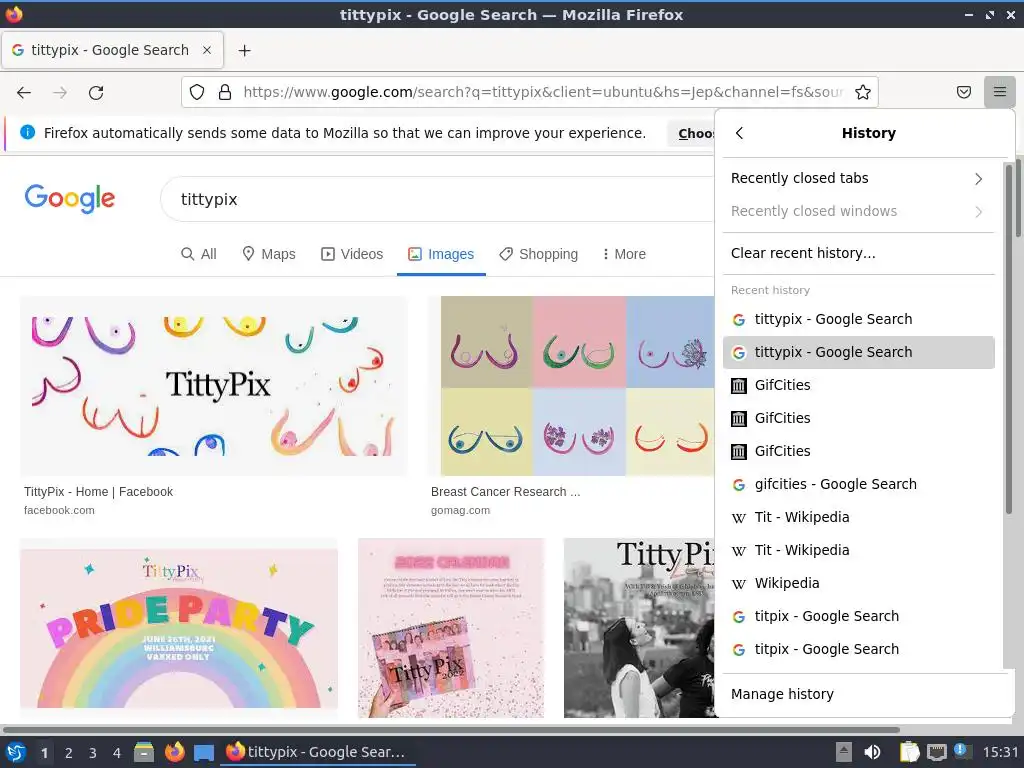The height and width of the screenshot is (768, 1024).
Task: Click the page horizontal scrollbar
Action: click(x=451, y=729)
